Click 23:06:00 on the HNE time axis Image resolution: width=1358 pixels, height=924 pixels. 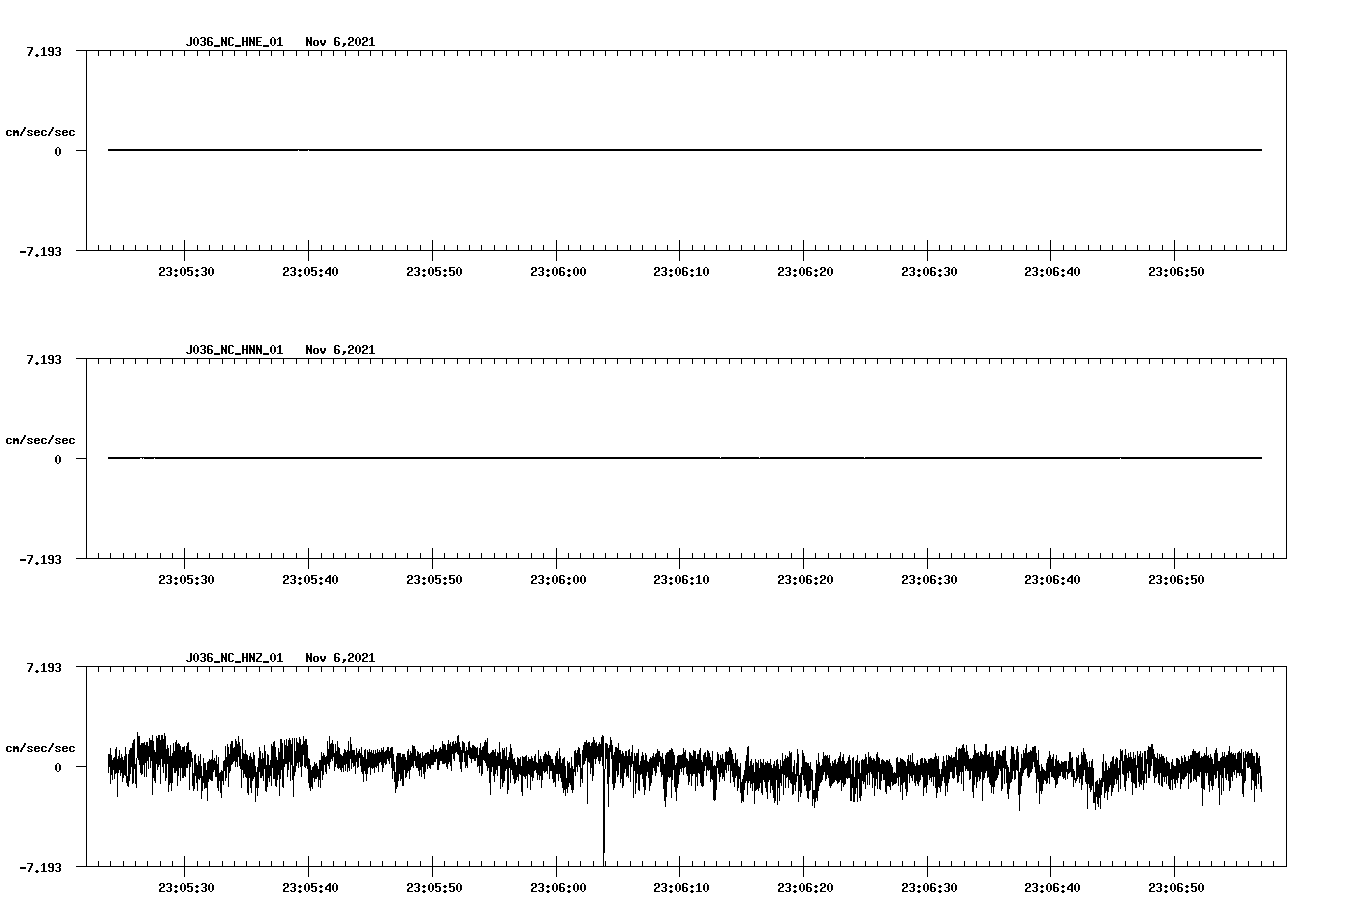558,272
